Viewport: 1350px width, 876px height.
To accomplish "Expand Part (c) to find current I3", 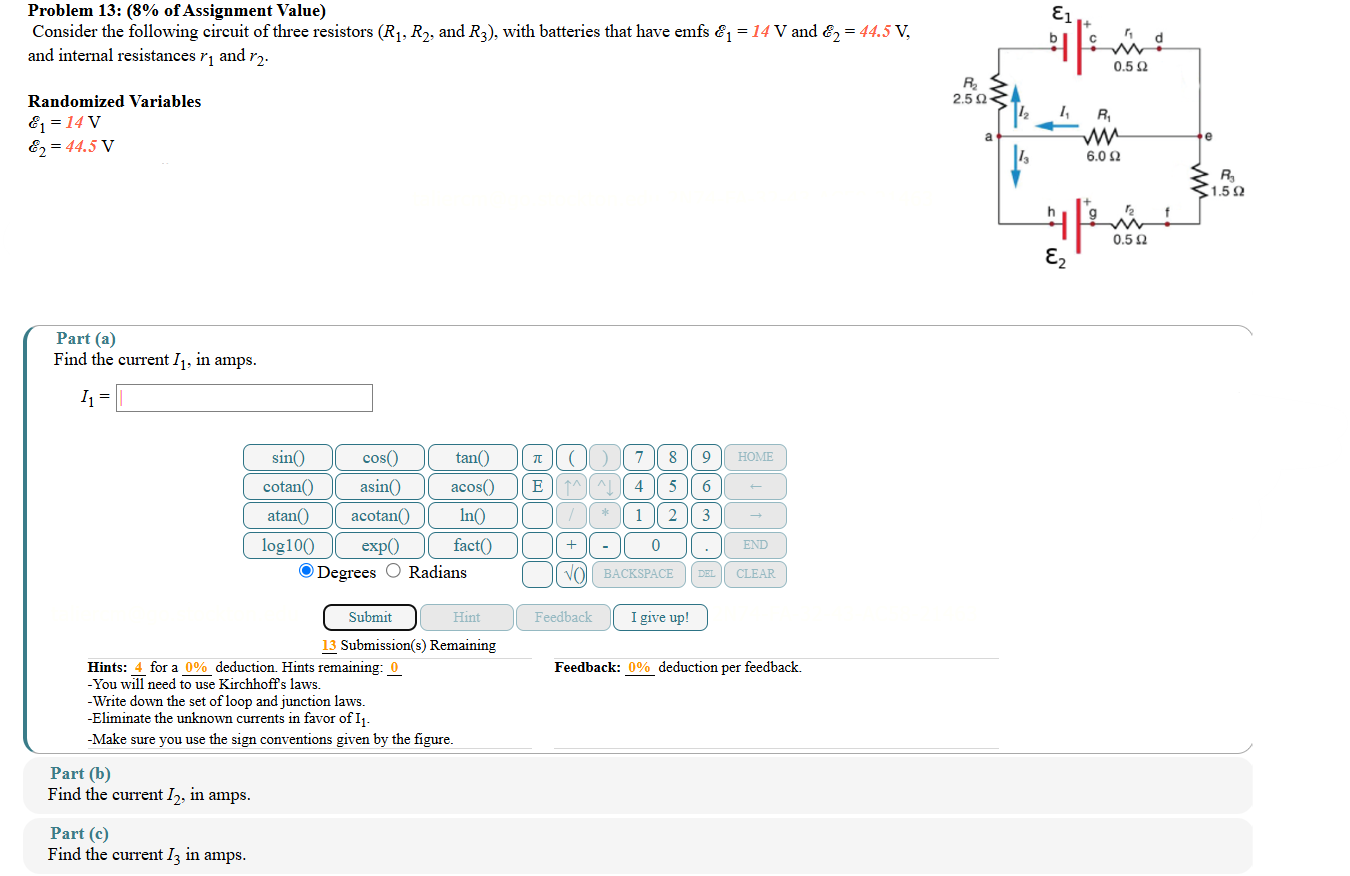I will point(79,833).
